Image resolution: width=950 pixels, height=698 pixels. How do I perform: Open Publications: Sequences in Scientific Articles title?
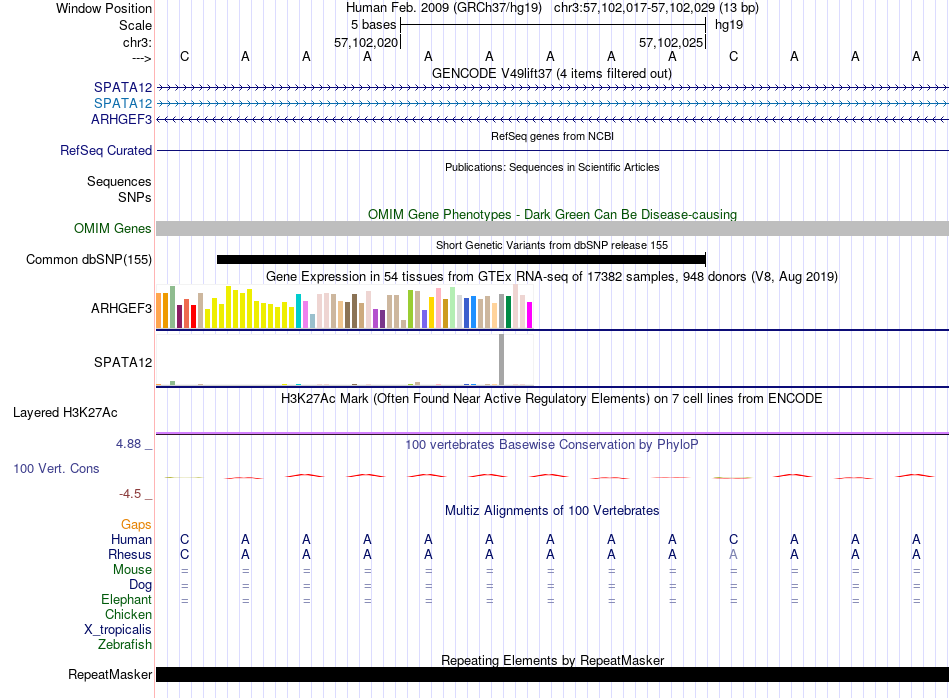coord(552,167)
